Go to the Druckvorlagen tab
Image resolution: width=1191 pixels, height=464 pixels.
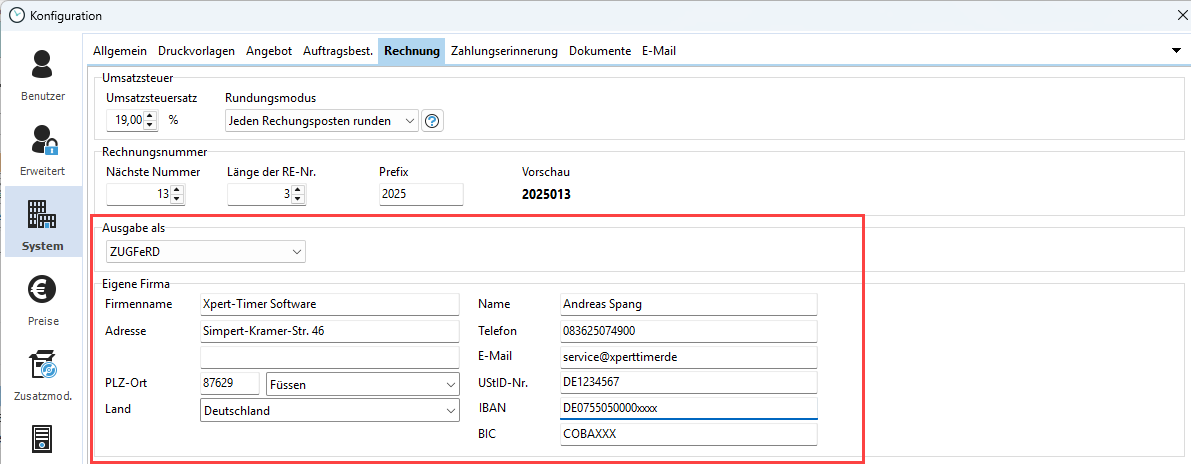(x=197, y=51)
